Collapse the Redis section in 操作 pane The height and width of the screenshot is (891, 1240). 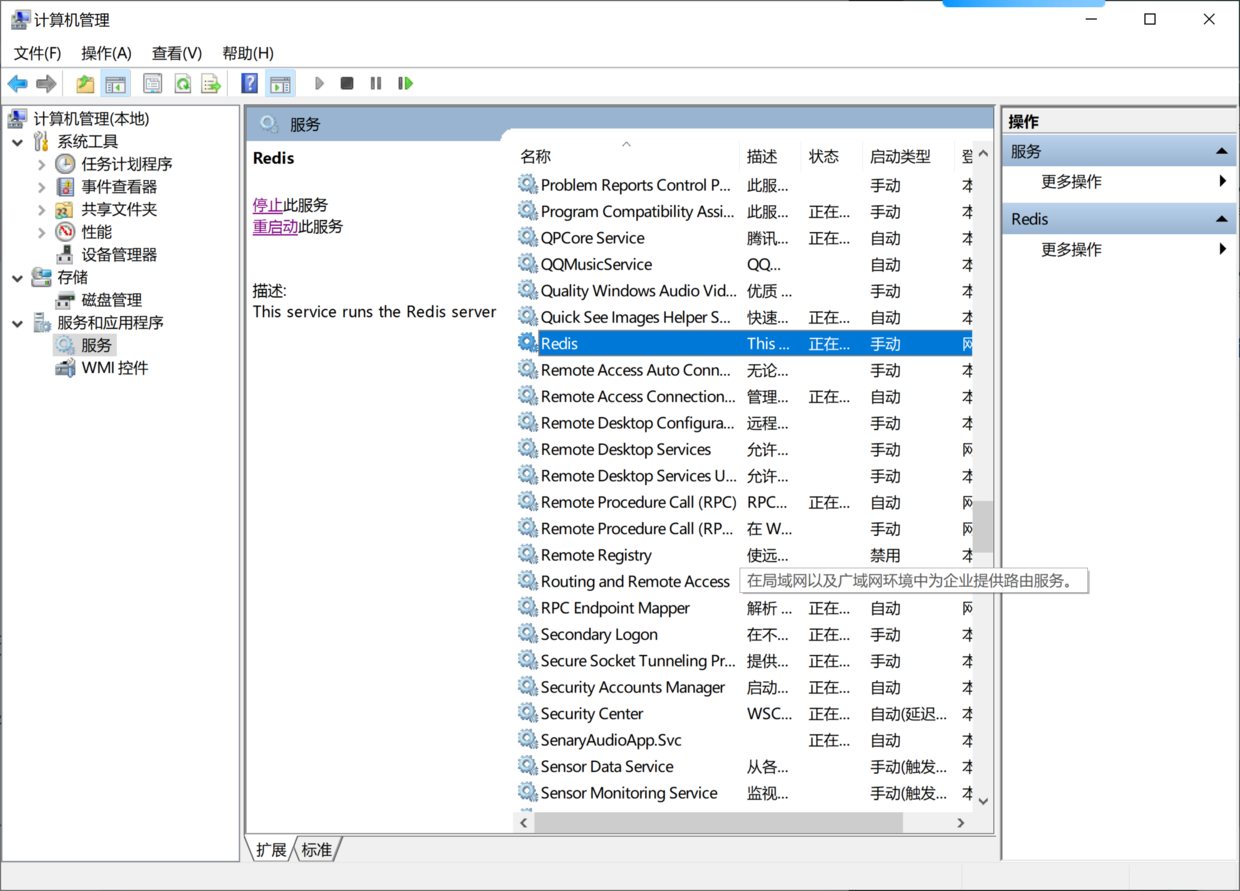[1221, 219]
